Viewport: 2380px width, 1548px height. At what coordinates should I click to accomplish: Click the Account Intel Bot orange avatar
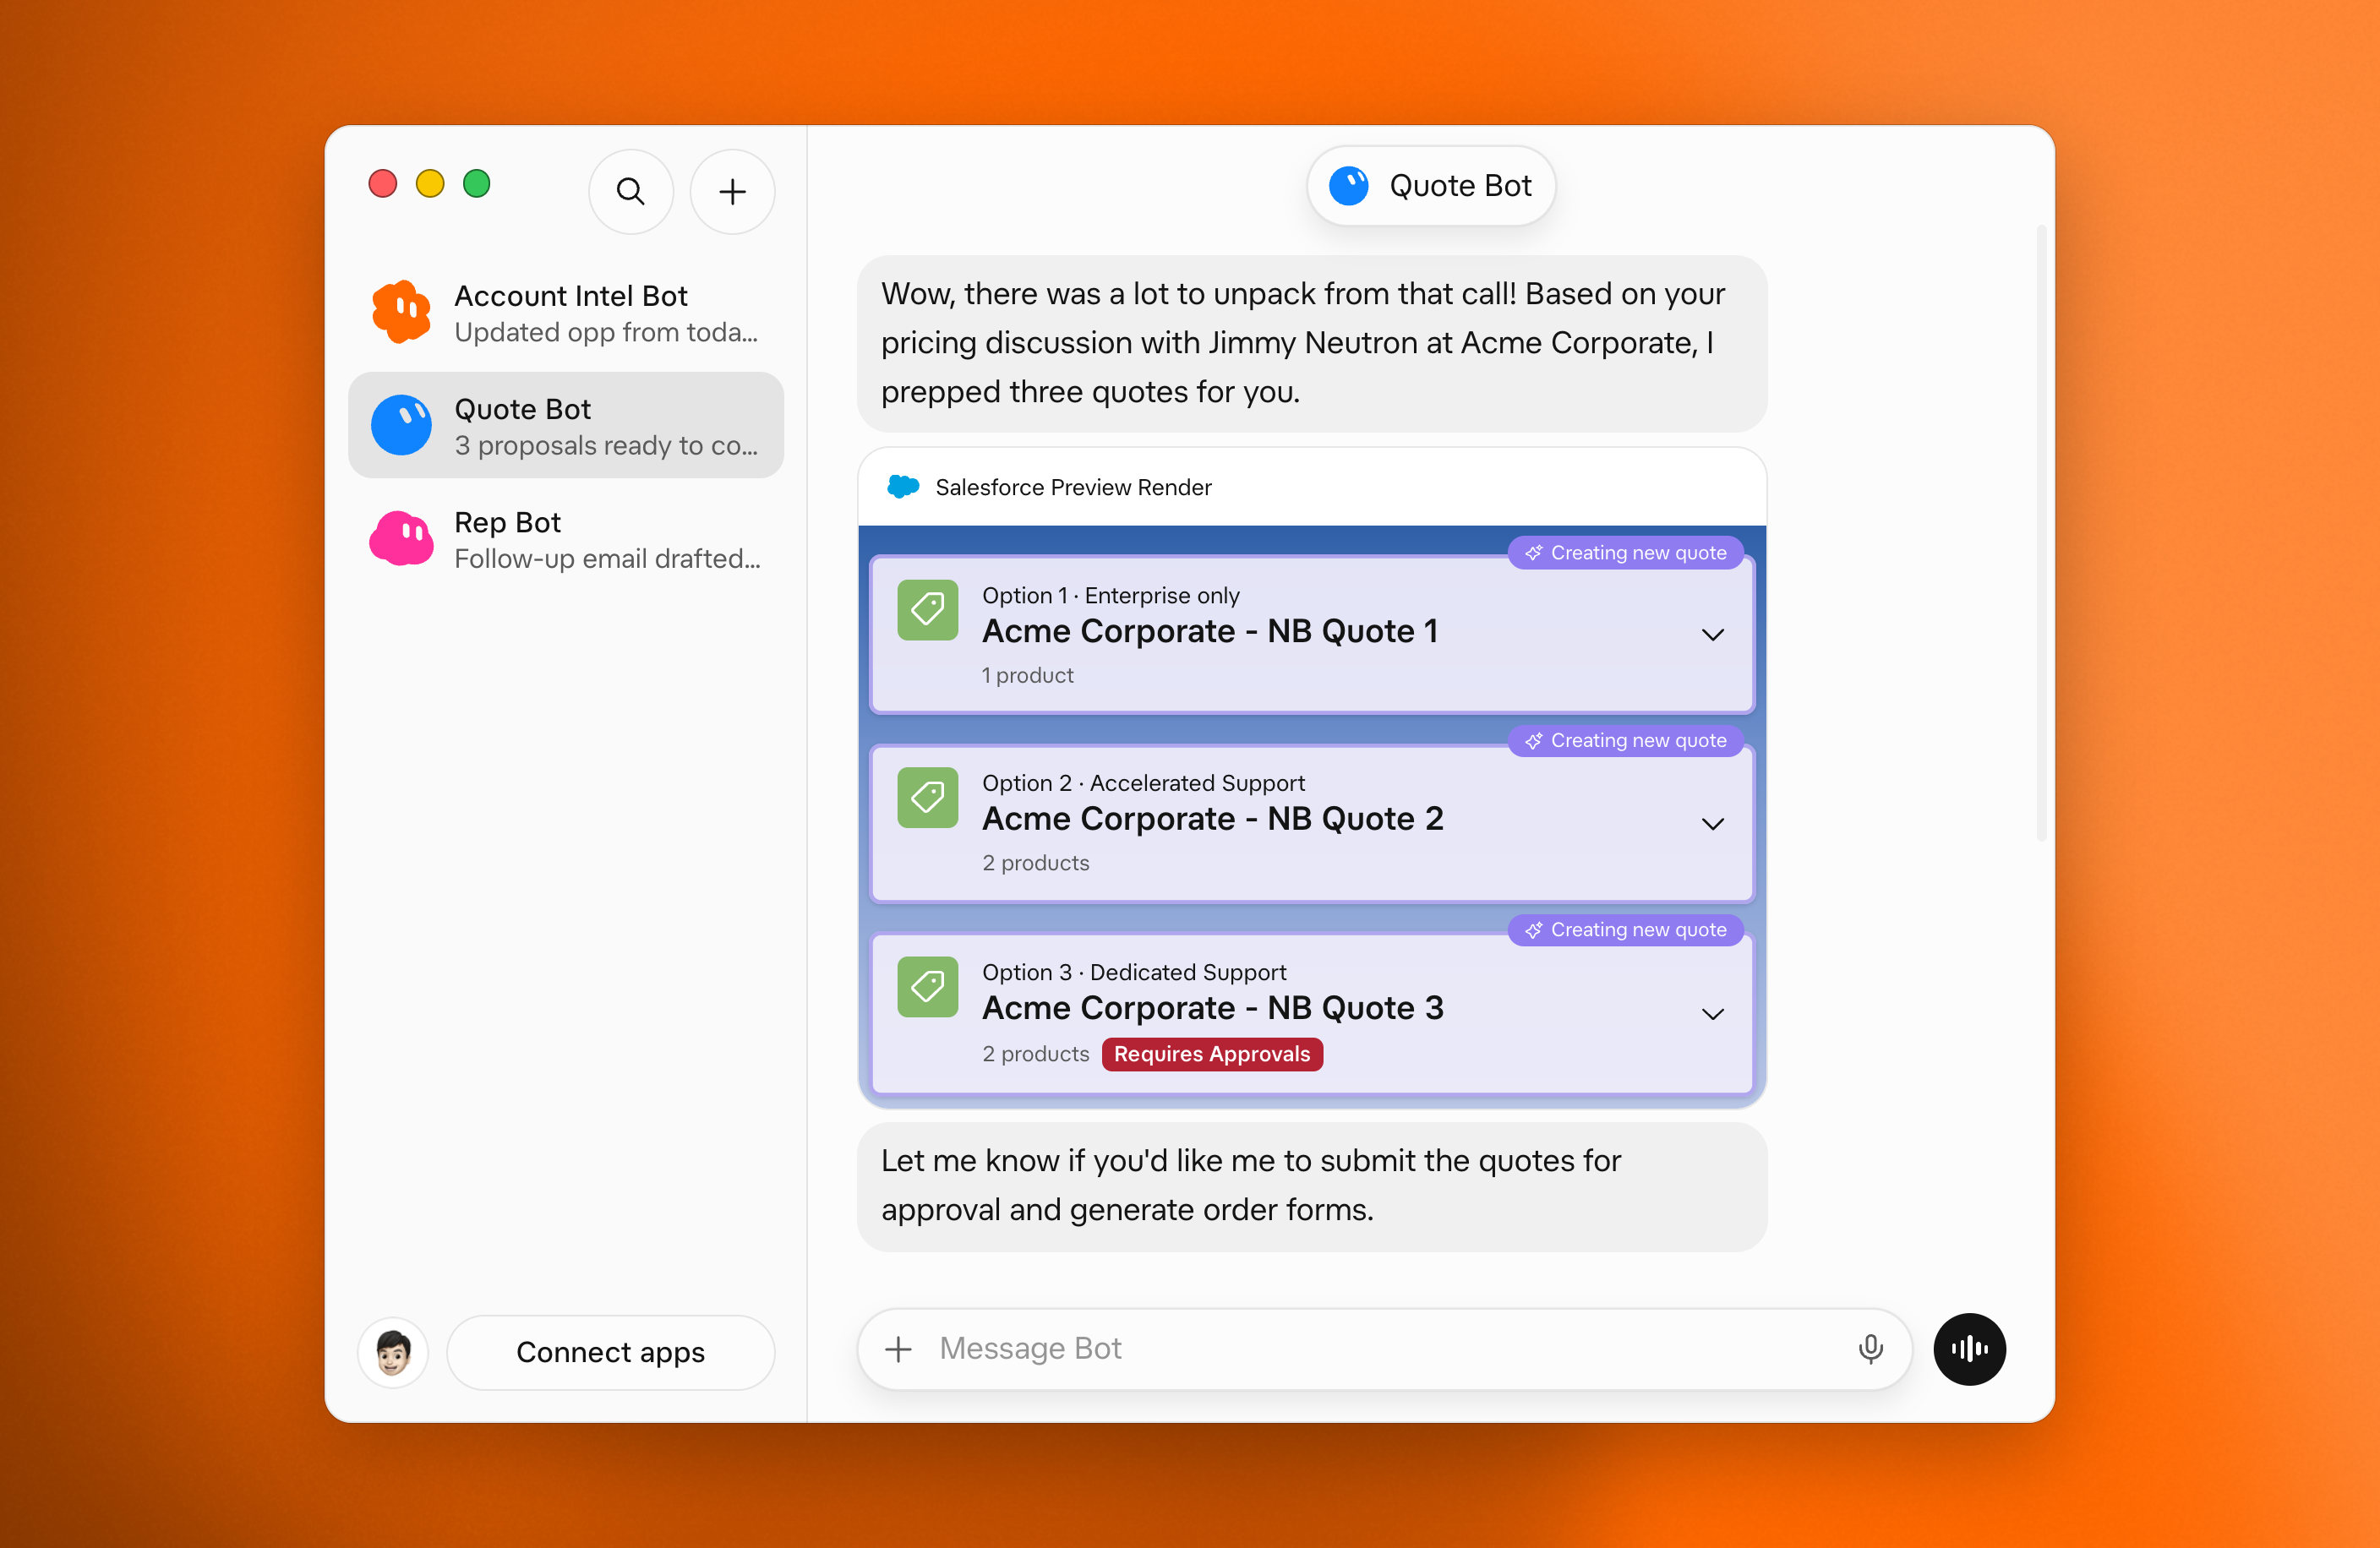(401, 312)
